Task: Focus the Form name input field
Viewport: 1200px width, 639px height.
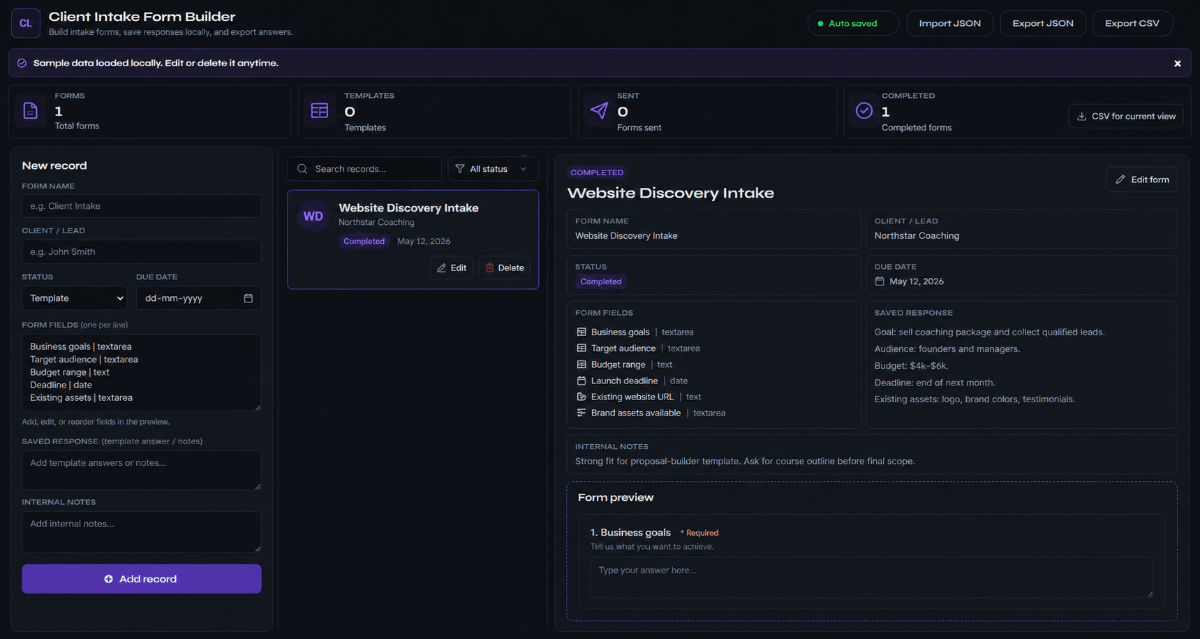Action: point(142,206)
